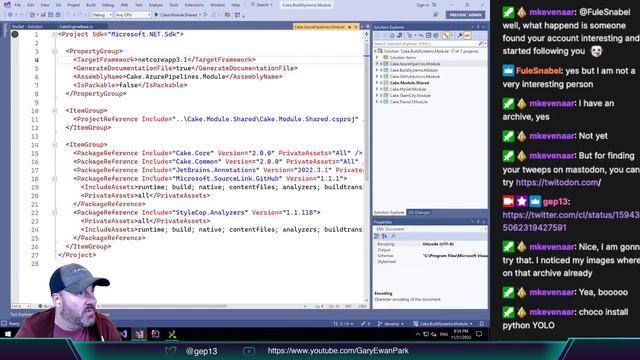The width and height of the screenshot is (640, 360).
Task: Open the Test menu
Action: tap(139, 5)
